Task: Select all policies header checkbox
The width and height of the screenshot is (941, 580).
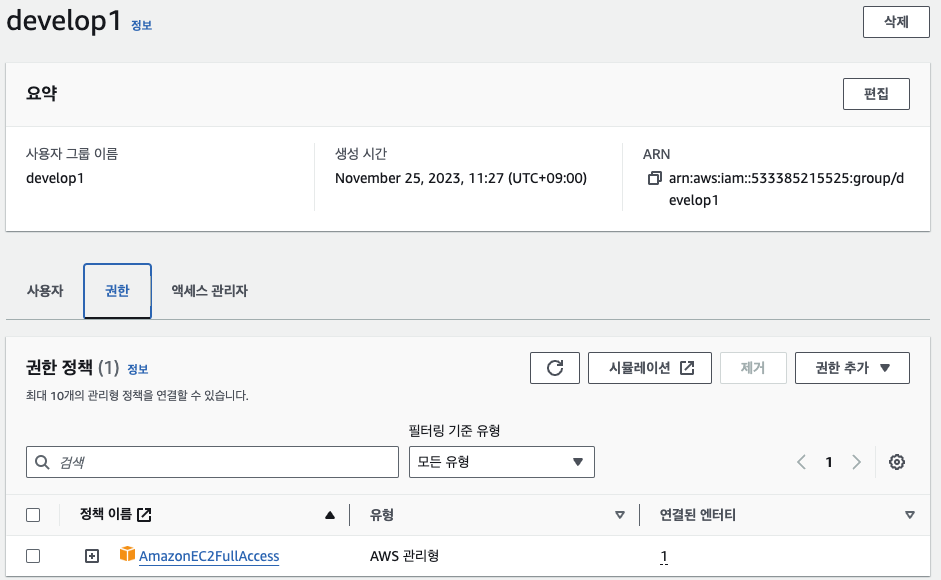Action: pos(33,515)
